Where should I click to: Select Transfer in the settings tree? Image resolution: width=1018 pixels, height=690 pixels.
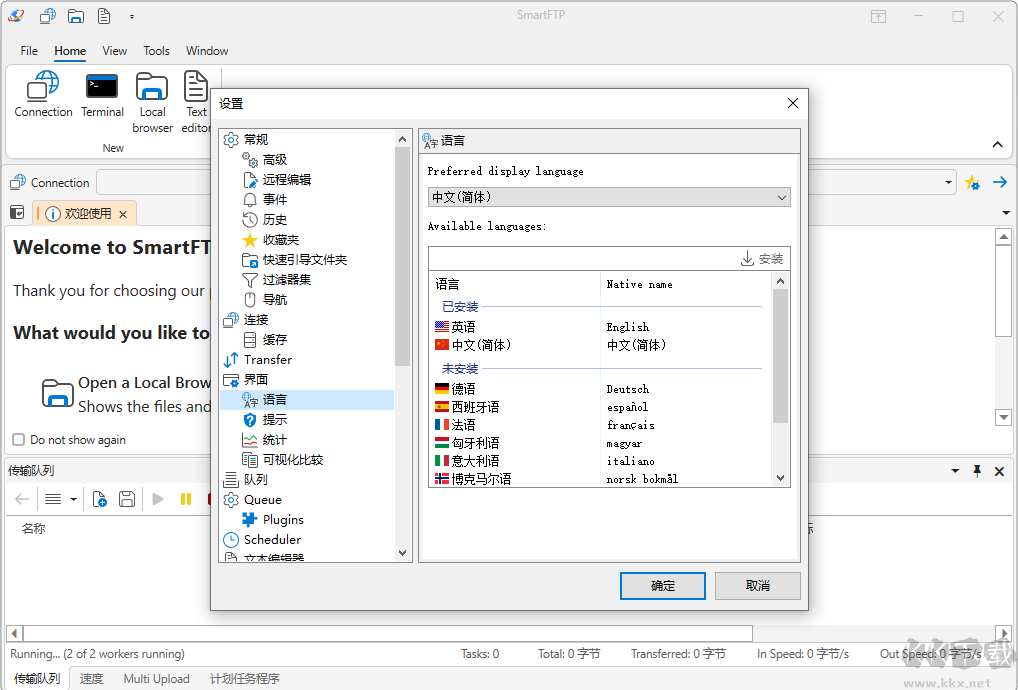point(267,360)
